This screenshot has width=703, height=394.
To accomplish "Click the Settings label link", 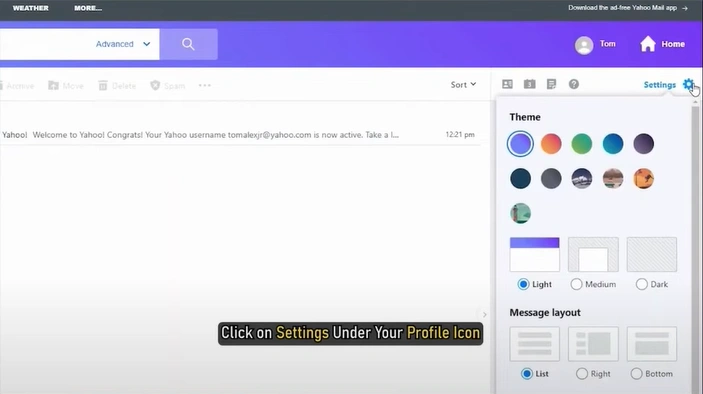I will 660,85.
